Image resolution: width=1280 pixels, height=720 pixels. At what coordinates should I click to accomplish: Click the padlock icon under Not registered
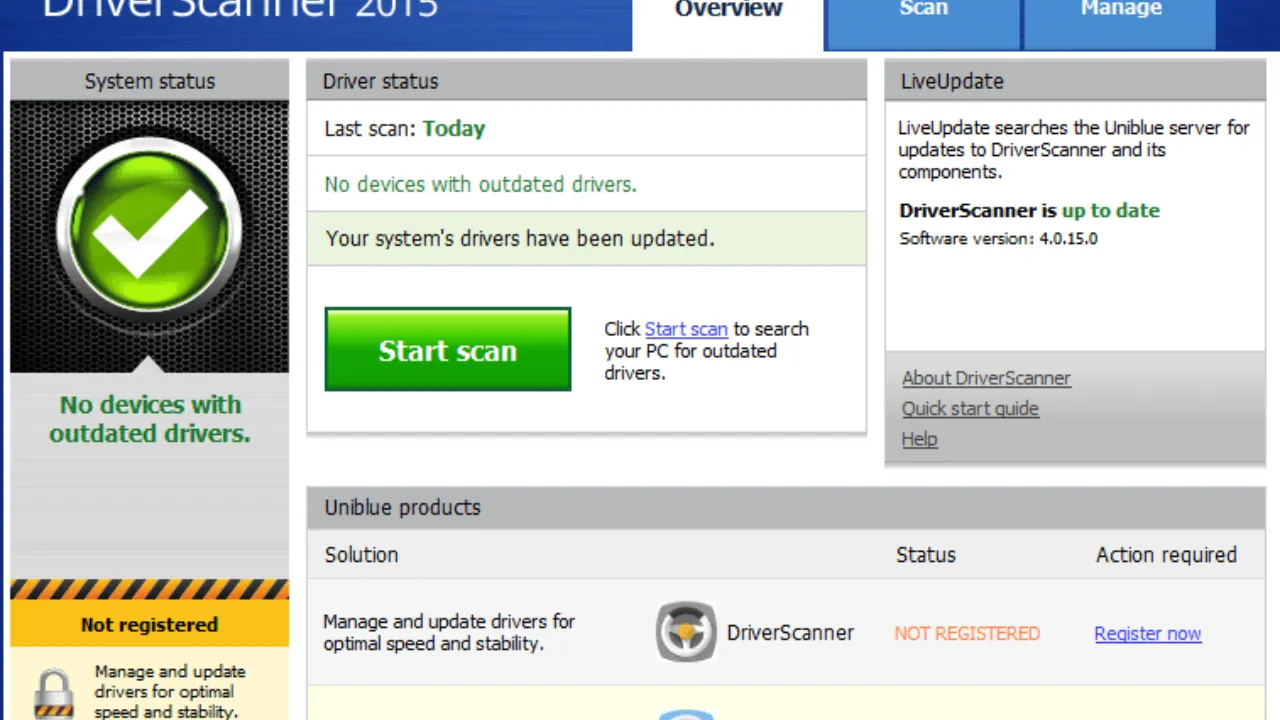click(52, 694)
